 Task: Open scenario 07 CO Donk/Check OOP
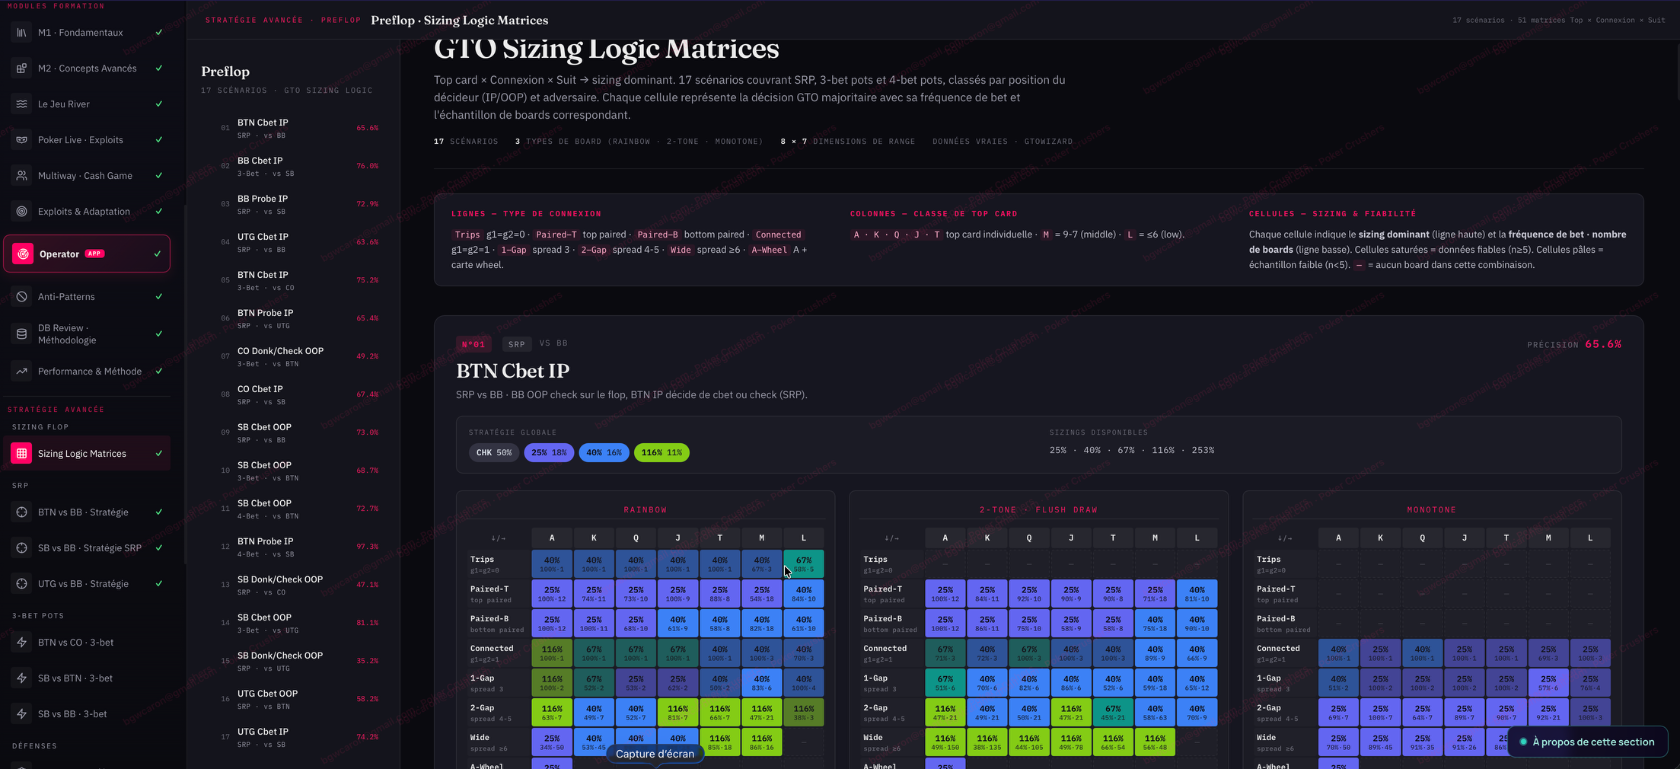pyautogui.click(x=300, y=356)
